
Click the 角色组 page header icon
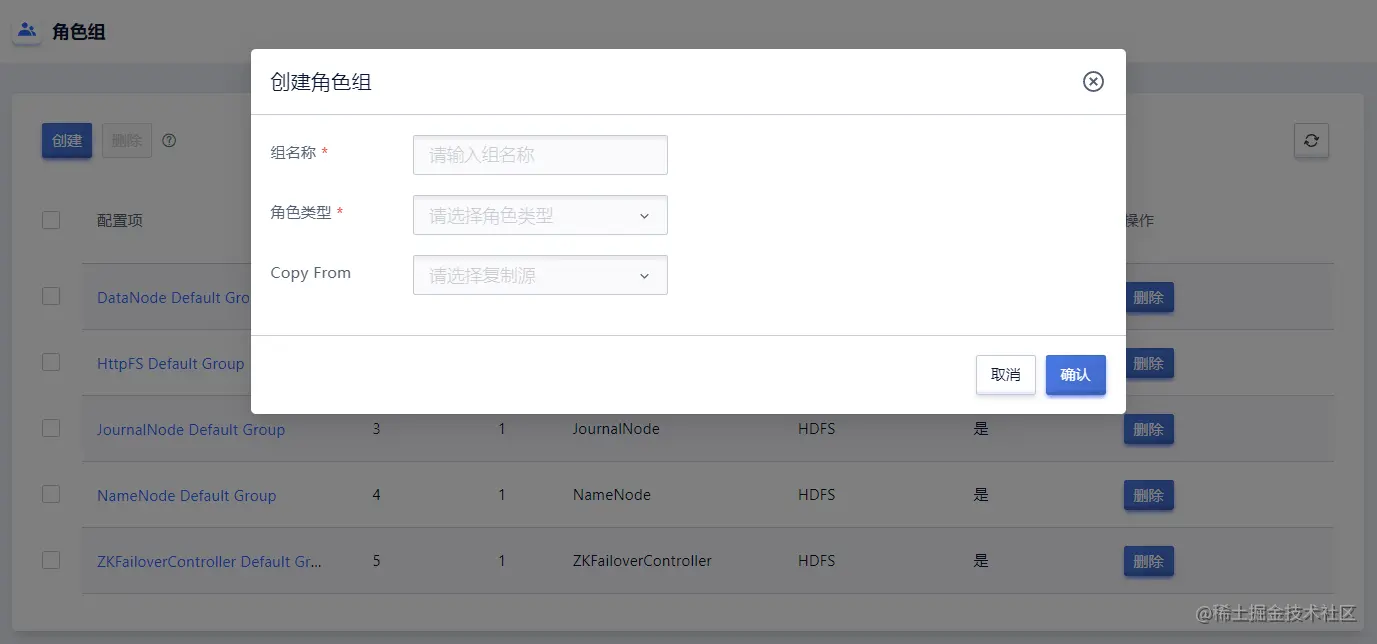(x=27, y=31)
